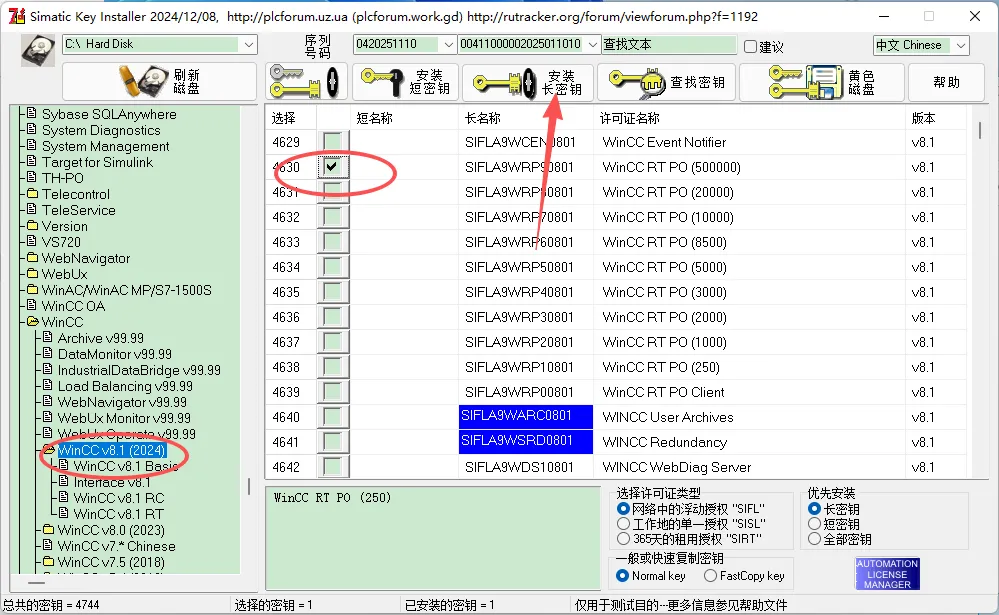Viewport: 999px width, 615px height.
Task: Select single license "SISL" radio button
Action: [623, 524]
